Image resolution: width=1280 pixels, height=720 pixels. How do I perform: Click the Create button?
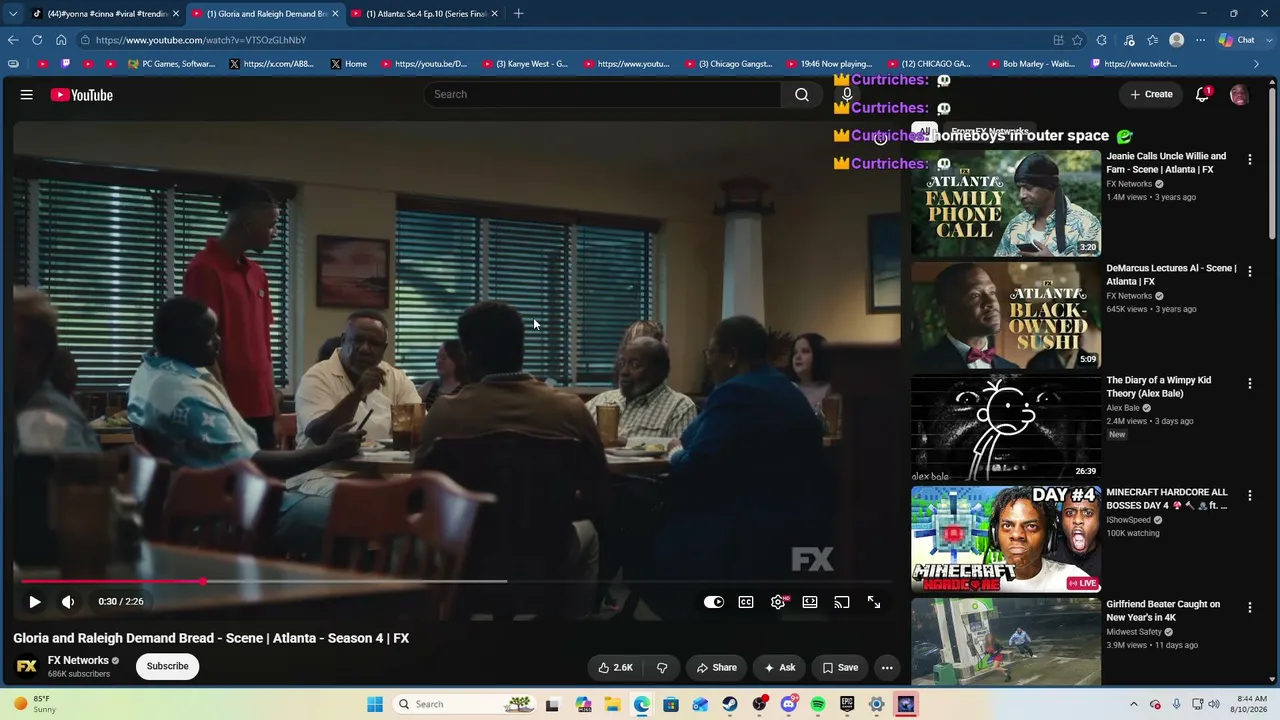pyautogui.click(x=1151, y=94)
